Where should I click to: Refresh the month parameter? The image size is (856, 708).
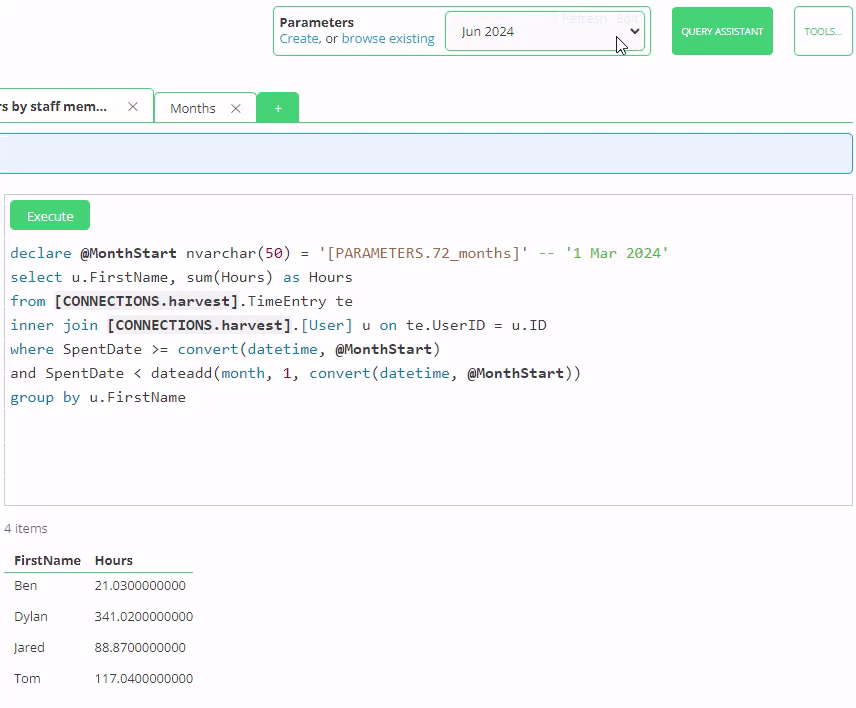tap(585, 18)
